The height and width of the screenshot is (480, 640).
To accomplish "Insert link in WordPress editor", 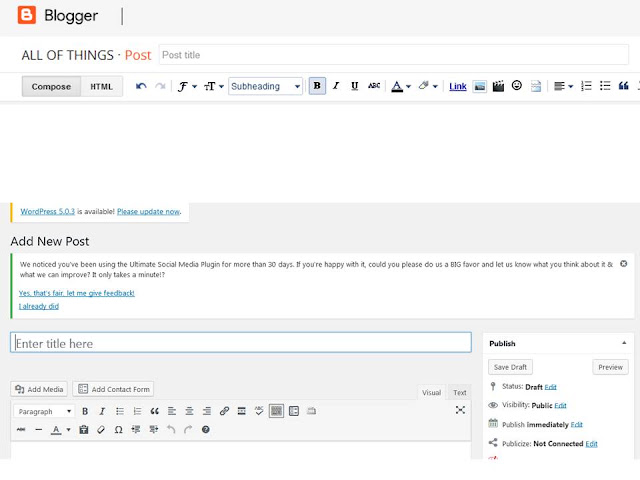I will tap(224, 411).
